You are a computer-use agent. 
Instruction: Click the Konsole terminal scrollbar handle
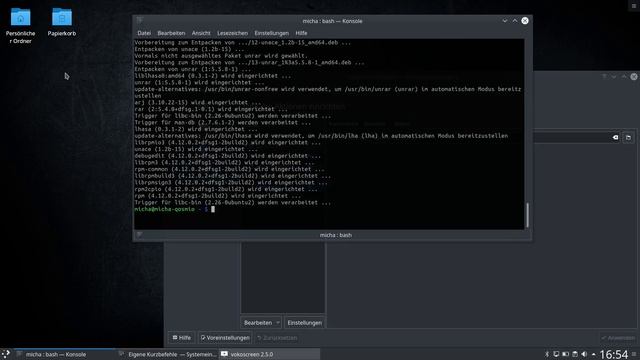[x=527, y=215]
